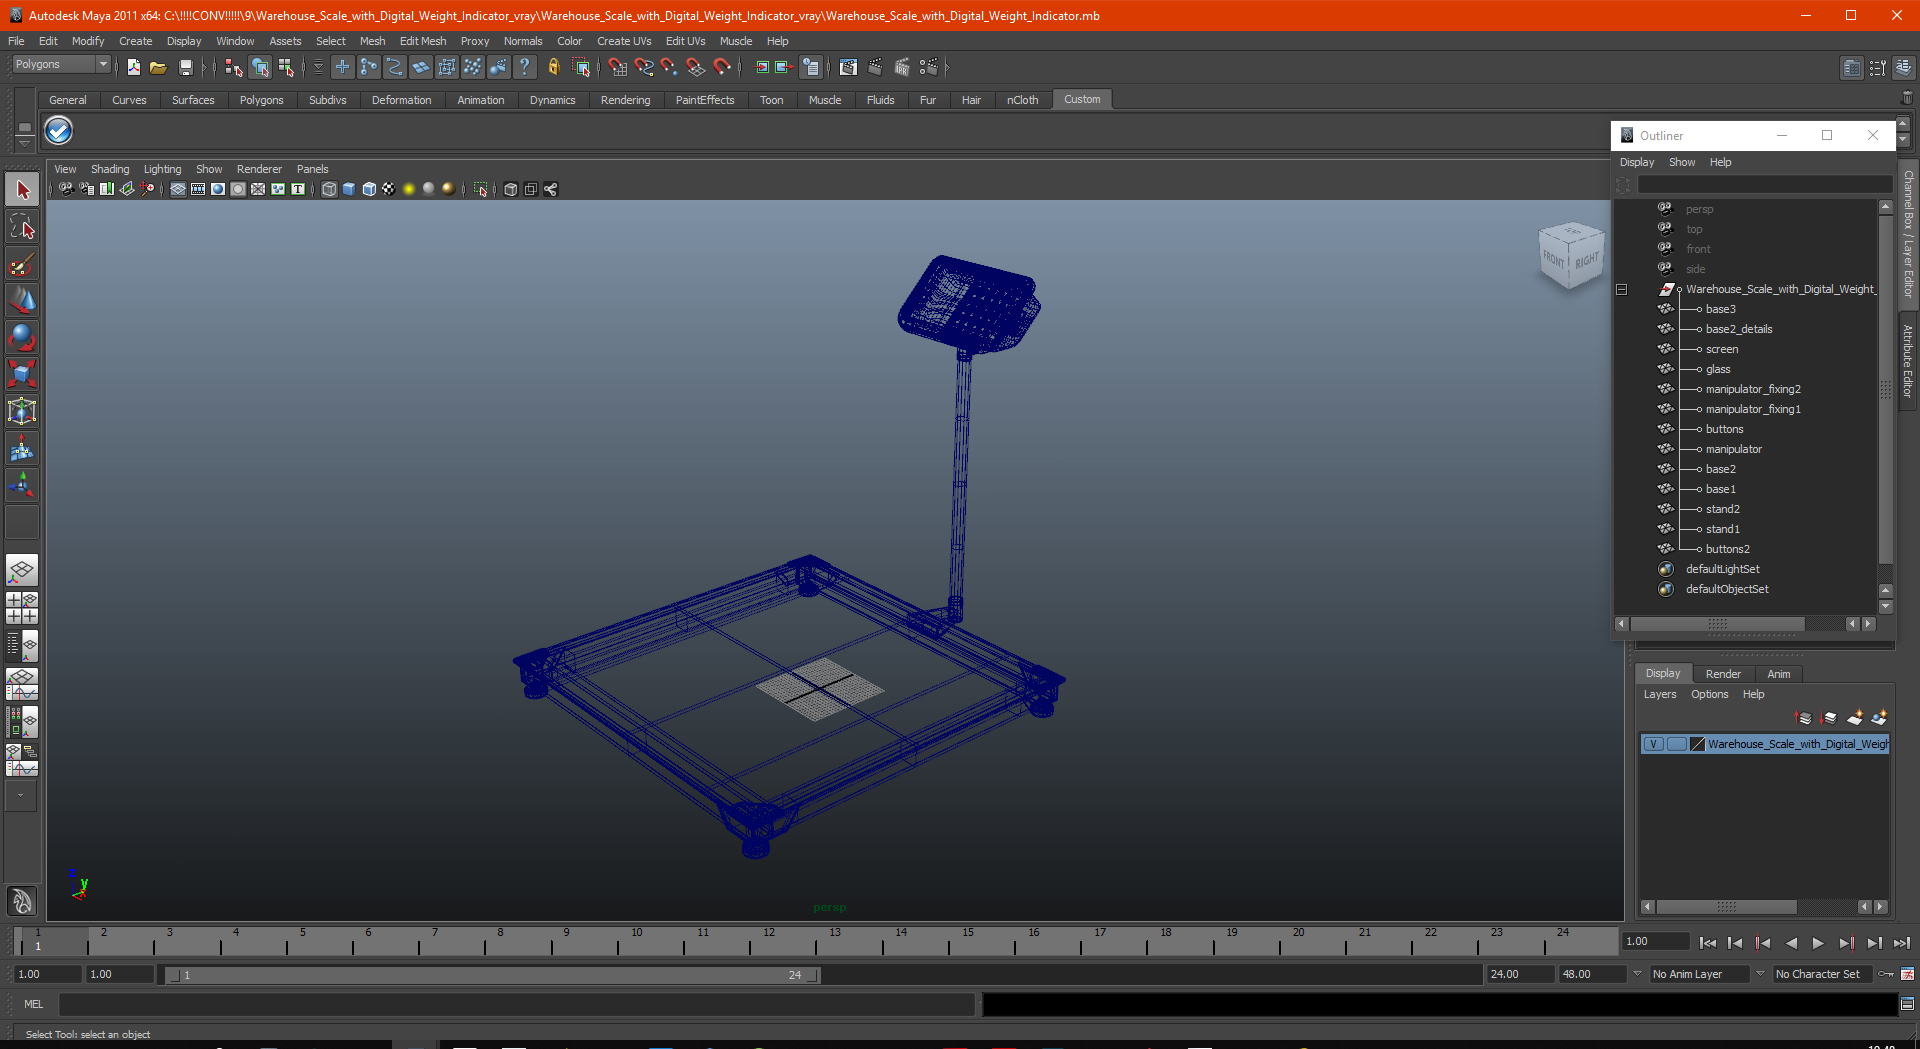Save the current scene

pos(185,67)
